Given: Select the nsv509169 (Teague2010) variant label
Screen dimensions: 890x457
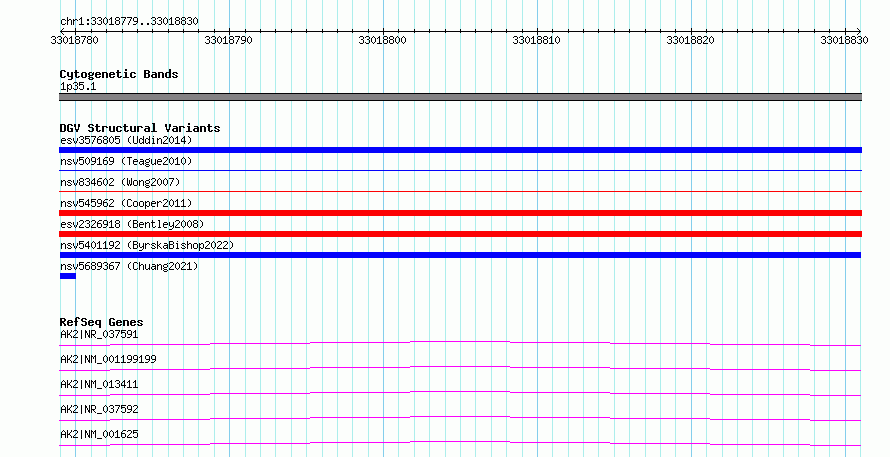Looking at the screenshot, I should click(126, 161).
